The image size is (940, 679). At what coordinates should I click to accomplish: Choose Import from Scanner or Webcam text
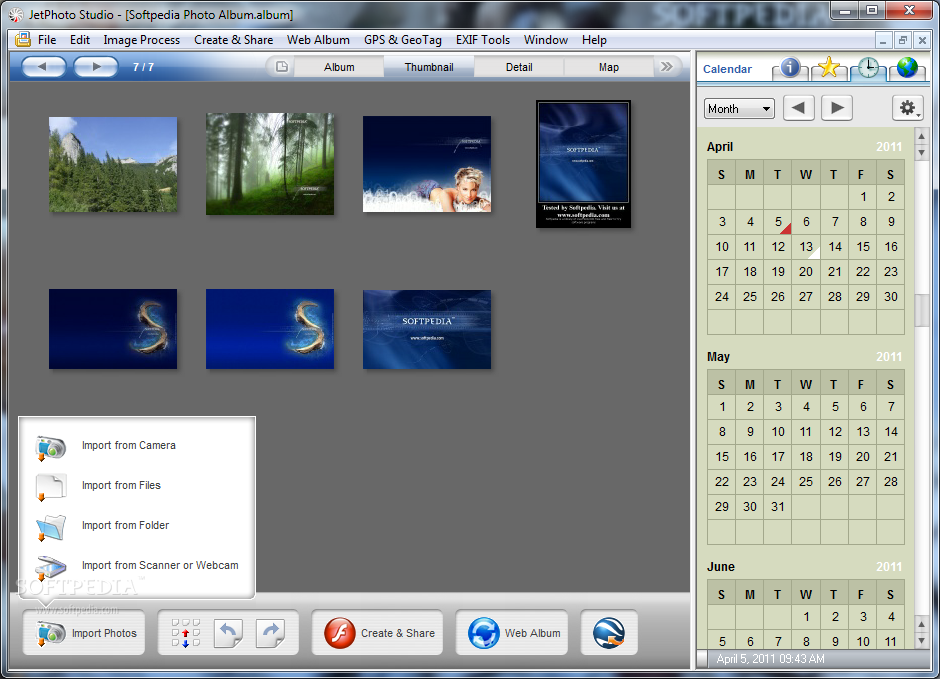tap(160, 565)
